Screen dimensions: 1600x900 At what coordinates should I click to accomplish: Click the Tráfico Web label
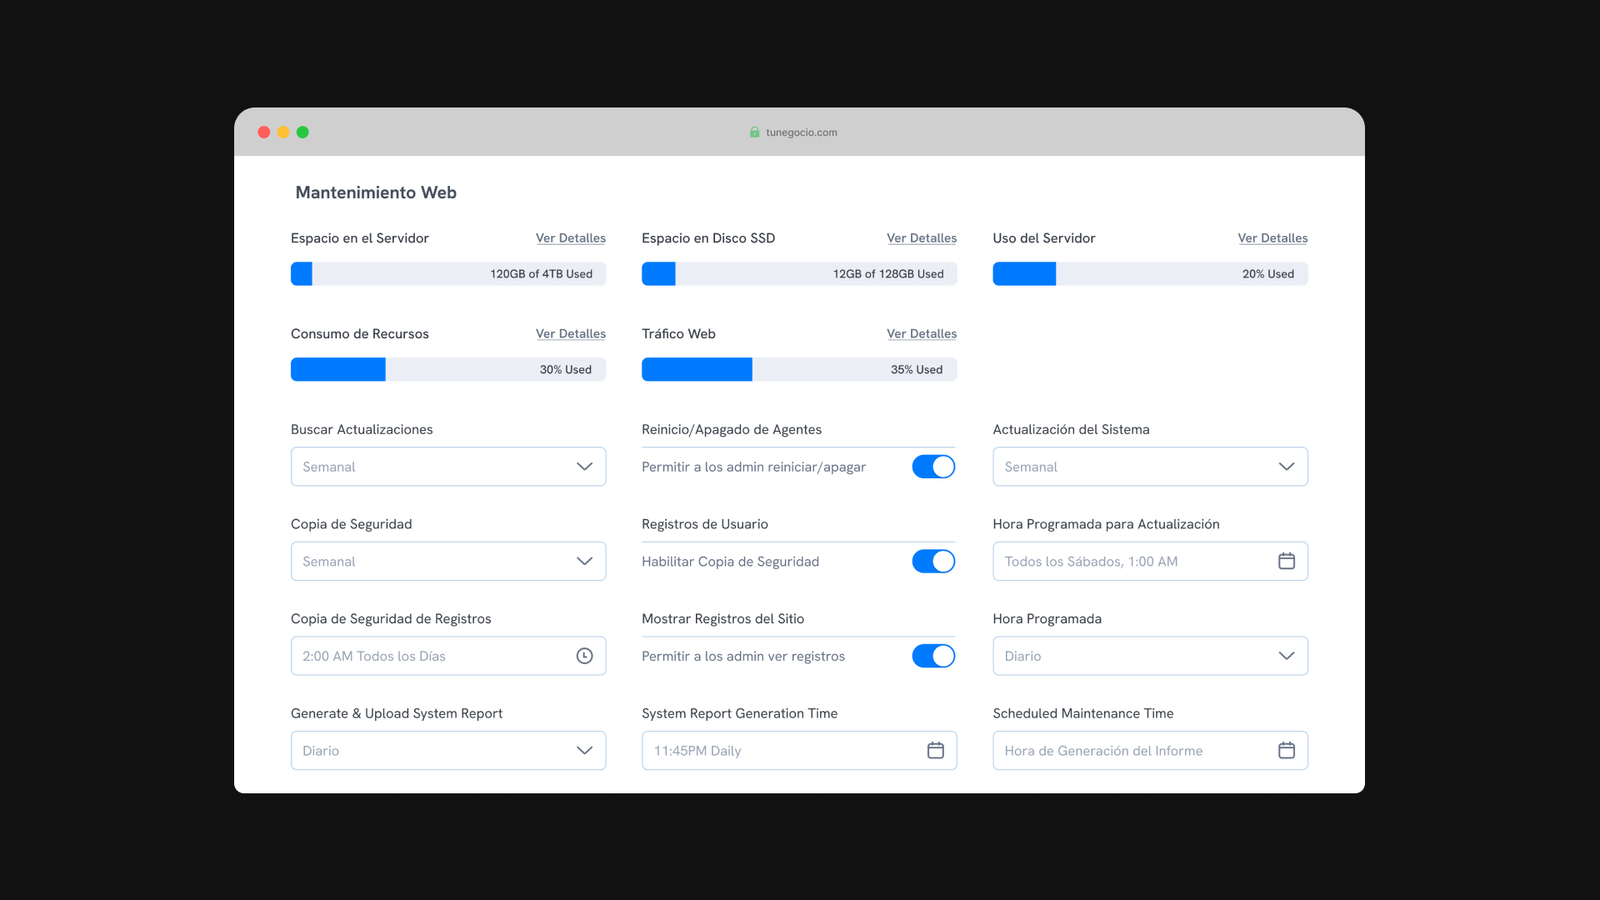coord(679,334)
